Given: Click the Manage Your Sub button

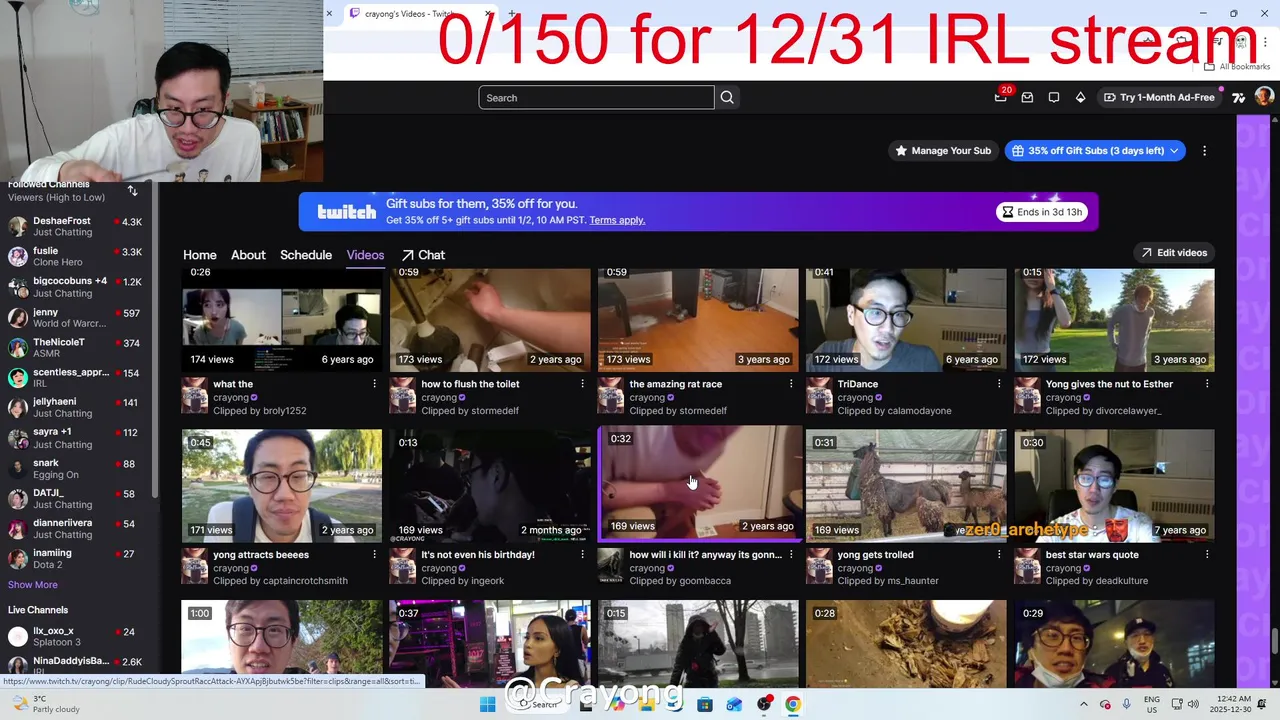Looking at the screenshot, I should pyautogui.click(x=943, y=151).
